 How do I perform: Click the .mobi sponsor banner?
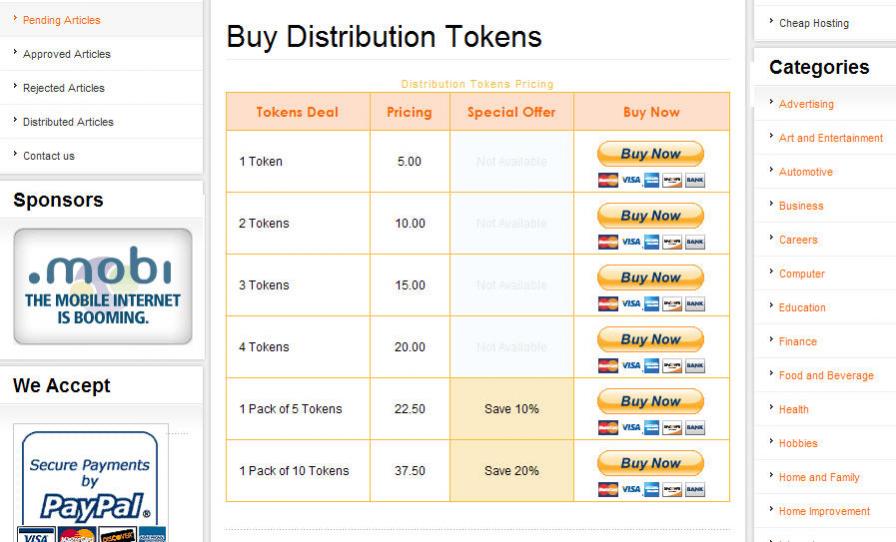(x=102, y=286)
